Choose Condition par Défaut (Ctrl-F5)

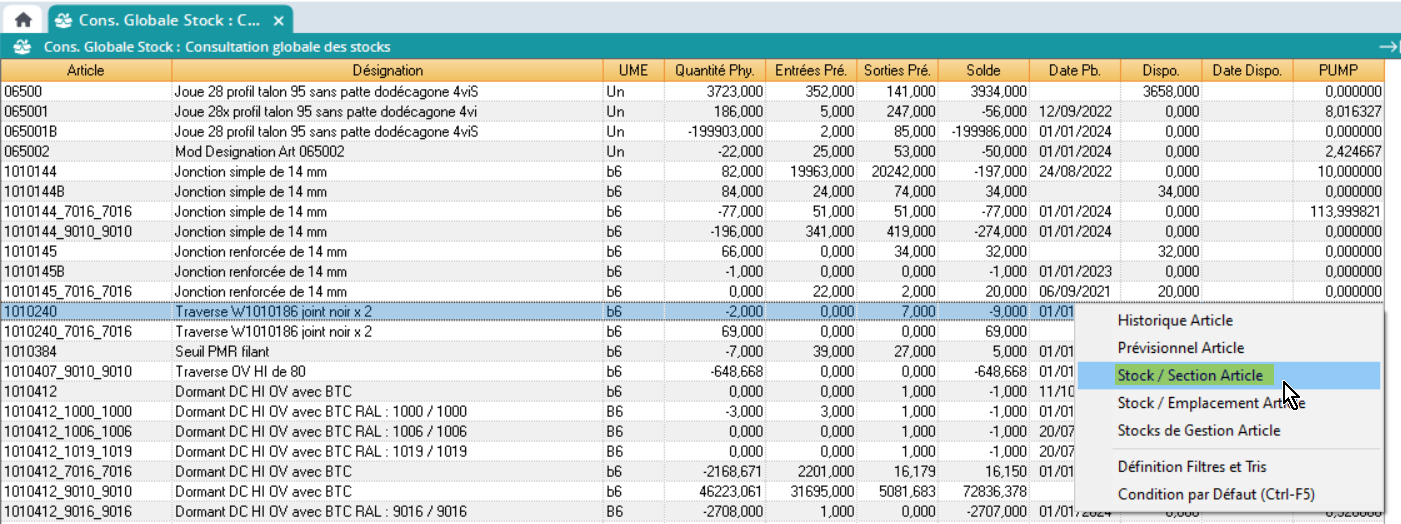tap(1215, 494)
